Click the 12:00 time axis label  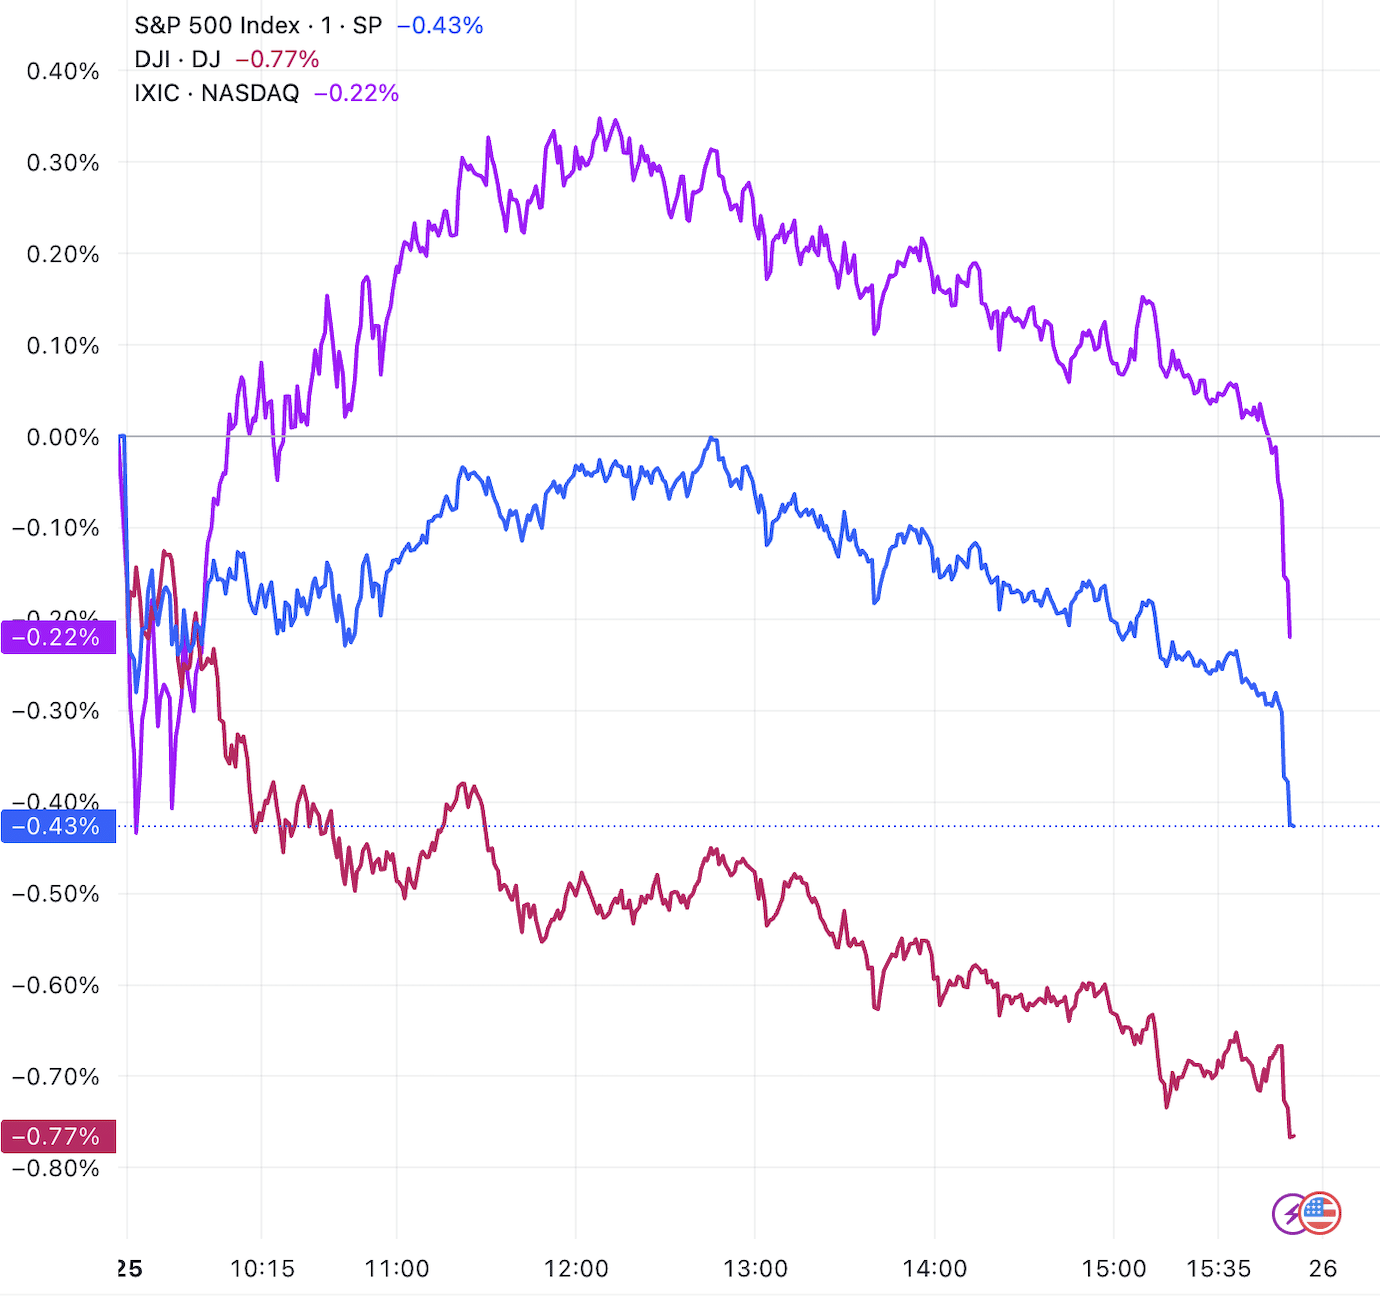click(x=576, y=1269)
